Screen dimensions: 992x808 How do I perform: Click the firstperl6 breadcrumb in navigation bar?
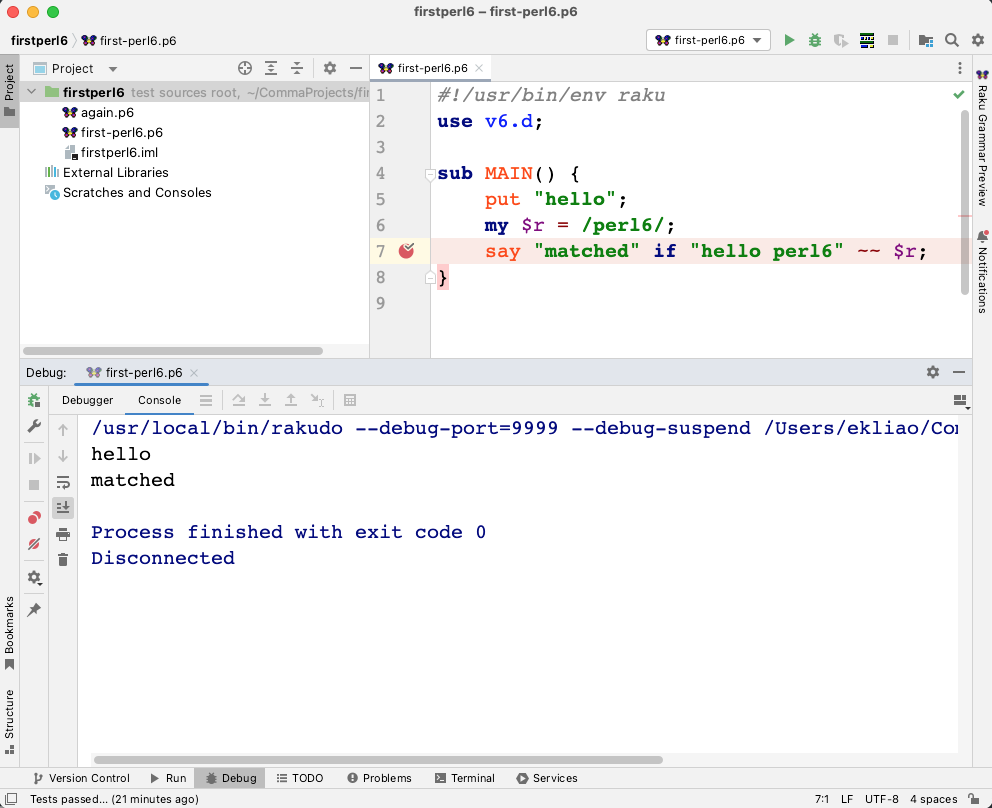click(39, 40)
